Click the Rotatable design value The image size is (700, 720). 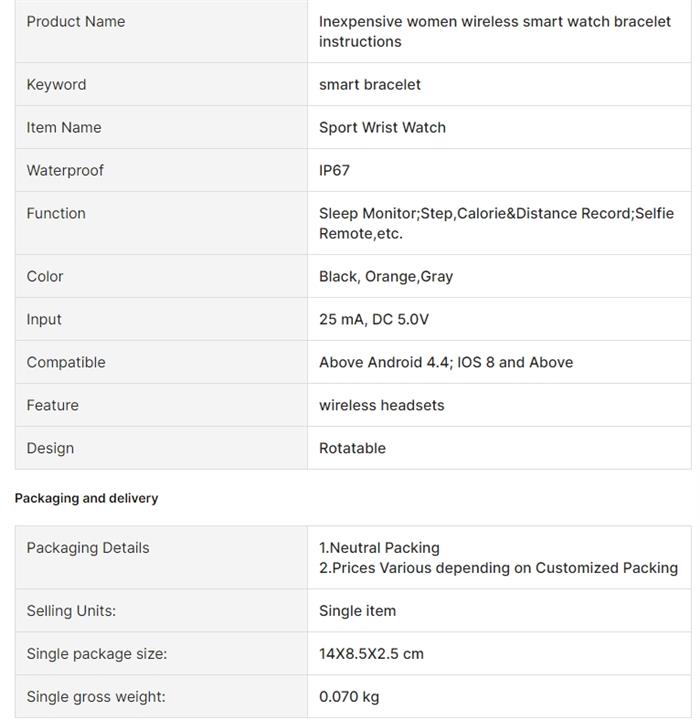352,448
